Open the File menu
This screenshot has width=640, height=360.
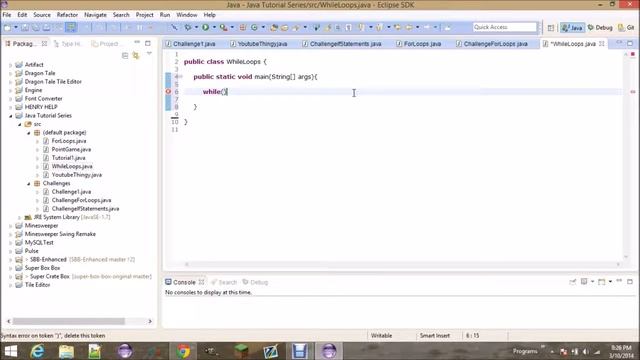[7, 15]
